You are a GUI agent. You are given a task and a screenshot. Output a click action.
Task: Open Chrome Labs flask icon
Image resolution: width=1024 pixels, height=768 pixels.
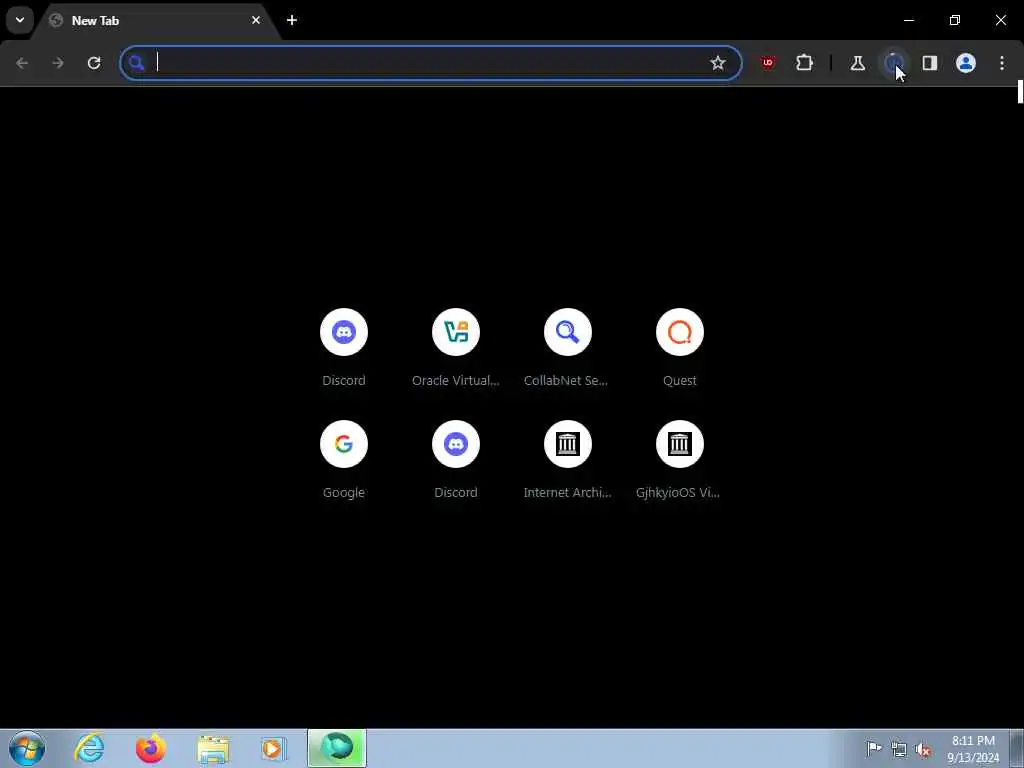pos(857,63)
